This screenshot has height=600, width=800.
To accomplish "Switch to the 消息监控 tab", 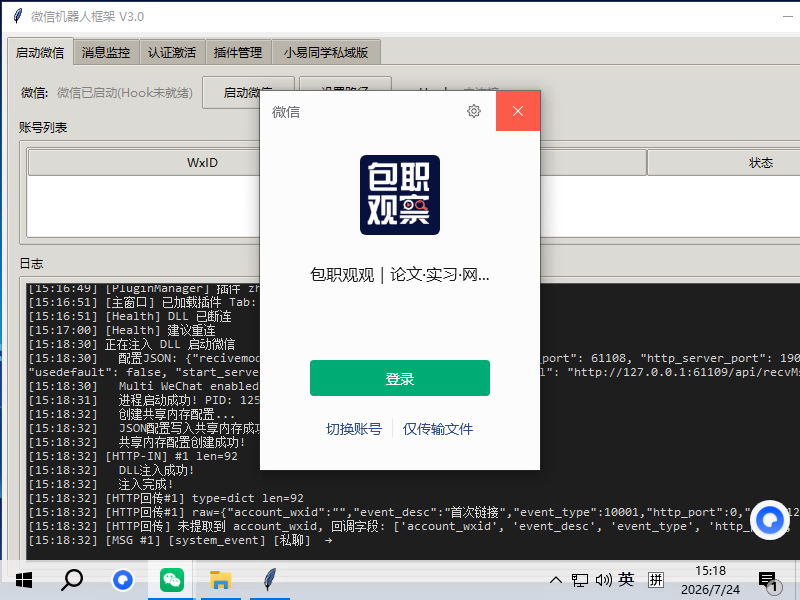I will click(106, 52).
